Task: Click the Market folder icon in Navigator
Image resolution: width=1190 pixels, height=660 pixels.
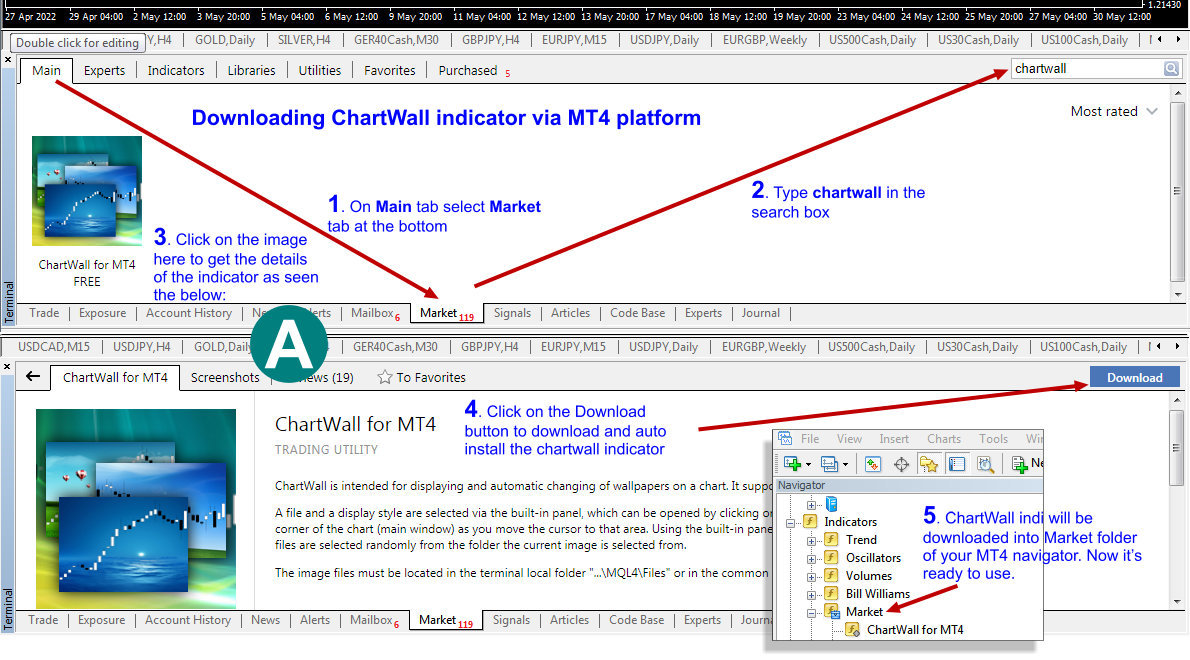Action: point(833,611)
